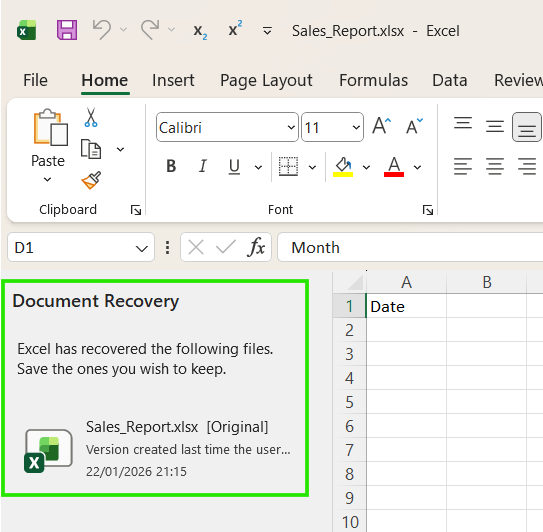Switch to the Insert tab
The image size is (543, 532).
[x=173, y=80]
